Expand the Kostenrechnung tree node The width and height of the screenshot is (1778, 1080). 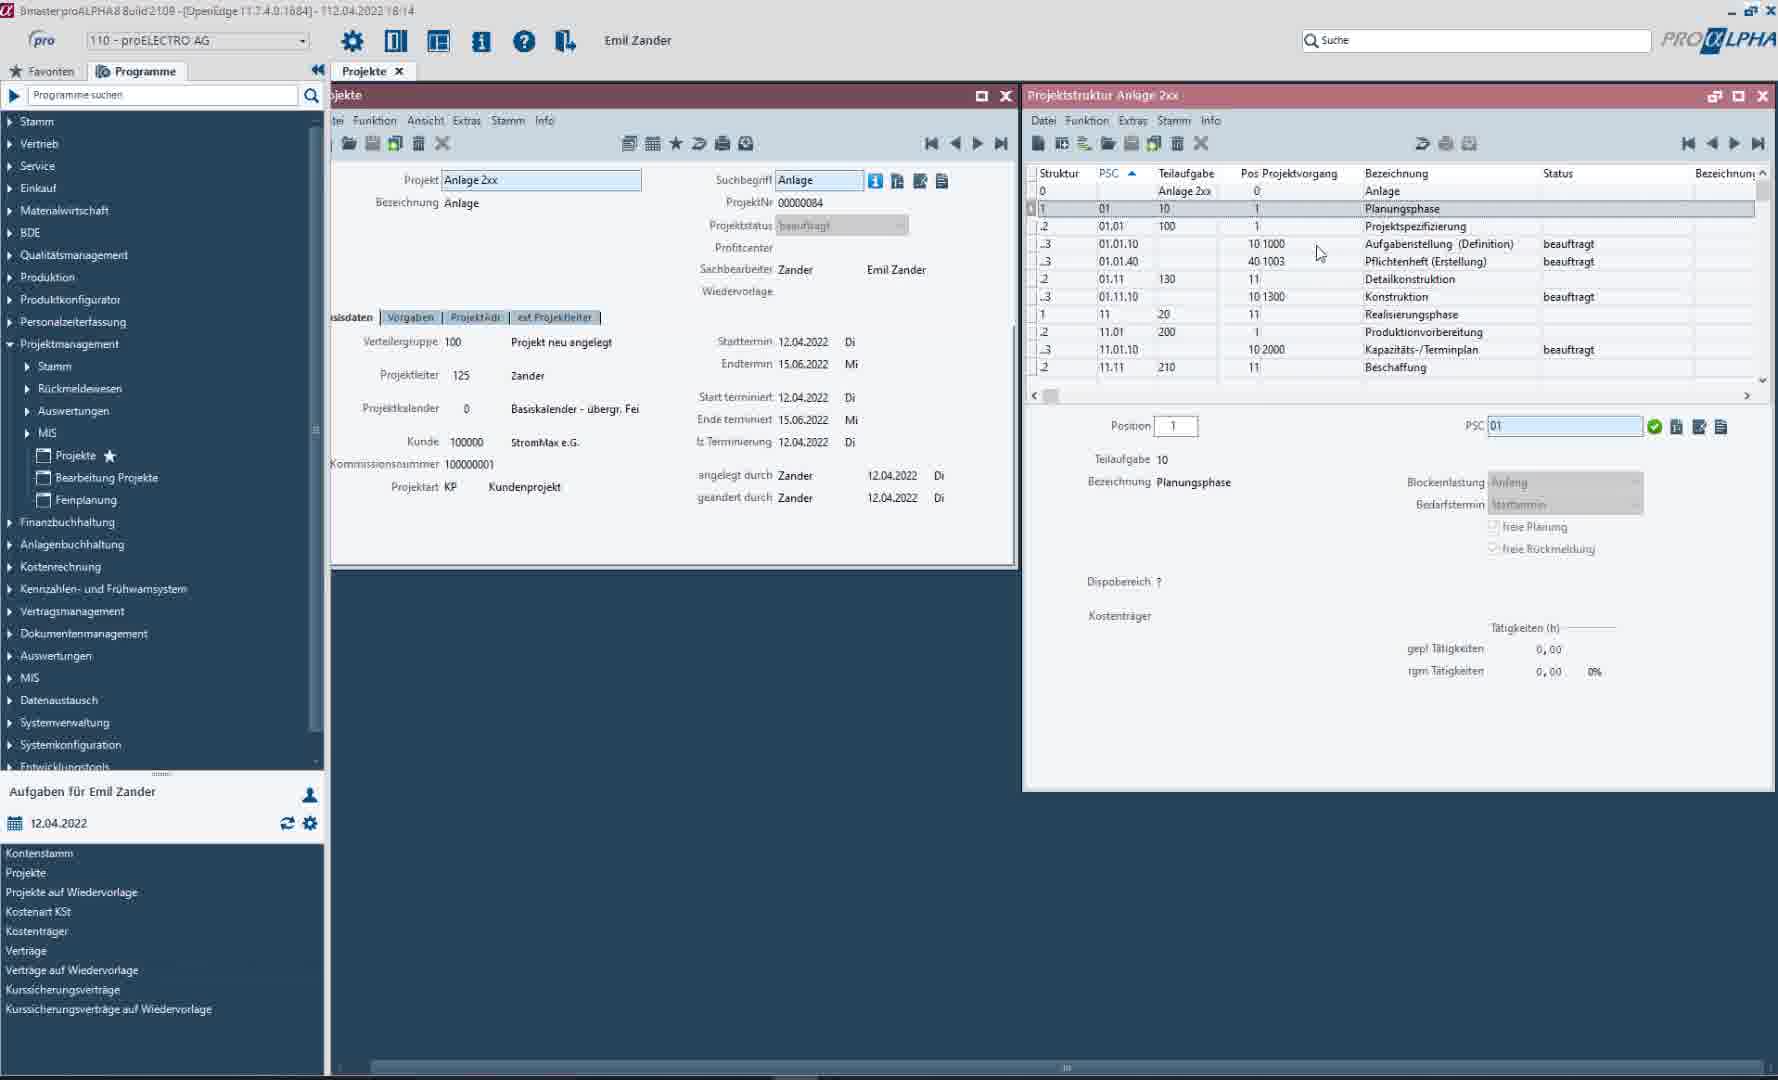(x=10, y=567)
